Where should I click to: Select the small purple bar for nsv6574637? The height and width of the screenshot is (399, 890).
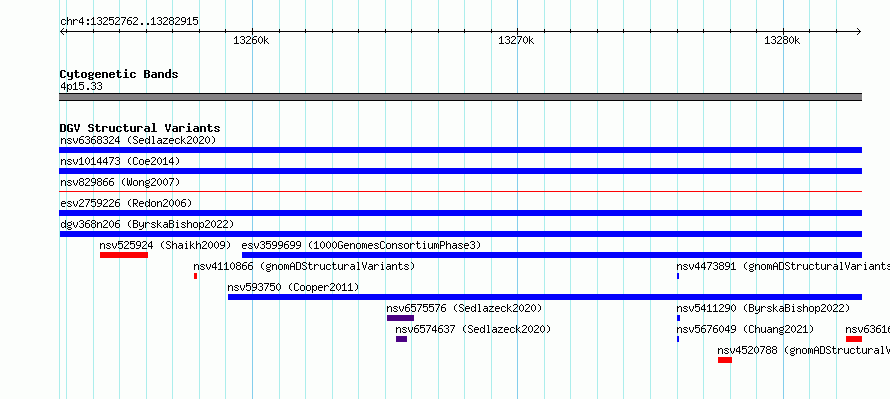[x=401, y=339]
